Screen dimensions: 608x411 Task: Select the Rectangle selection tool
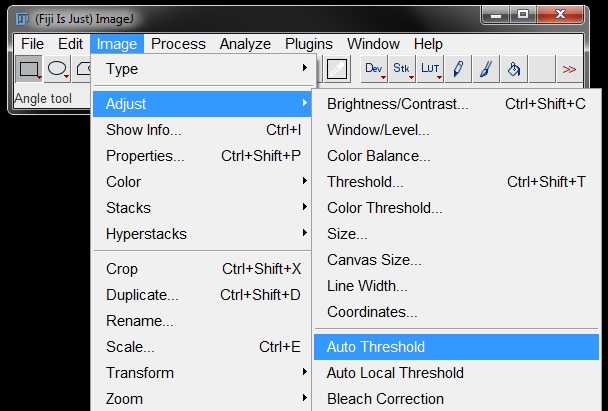pos(29,69)
